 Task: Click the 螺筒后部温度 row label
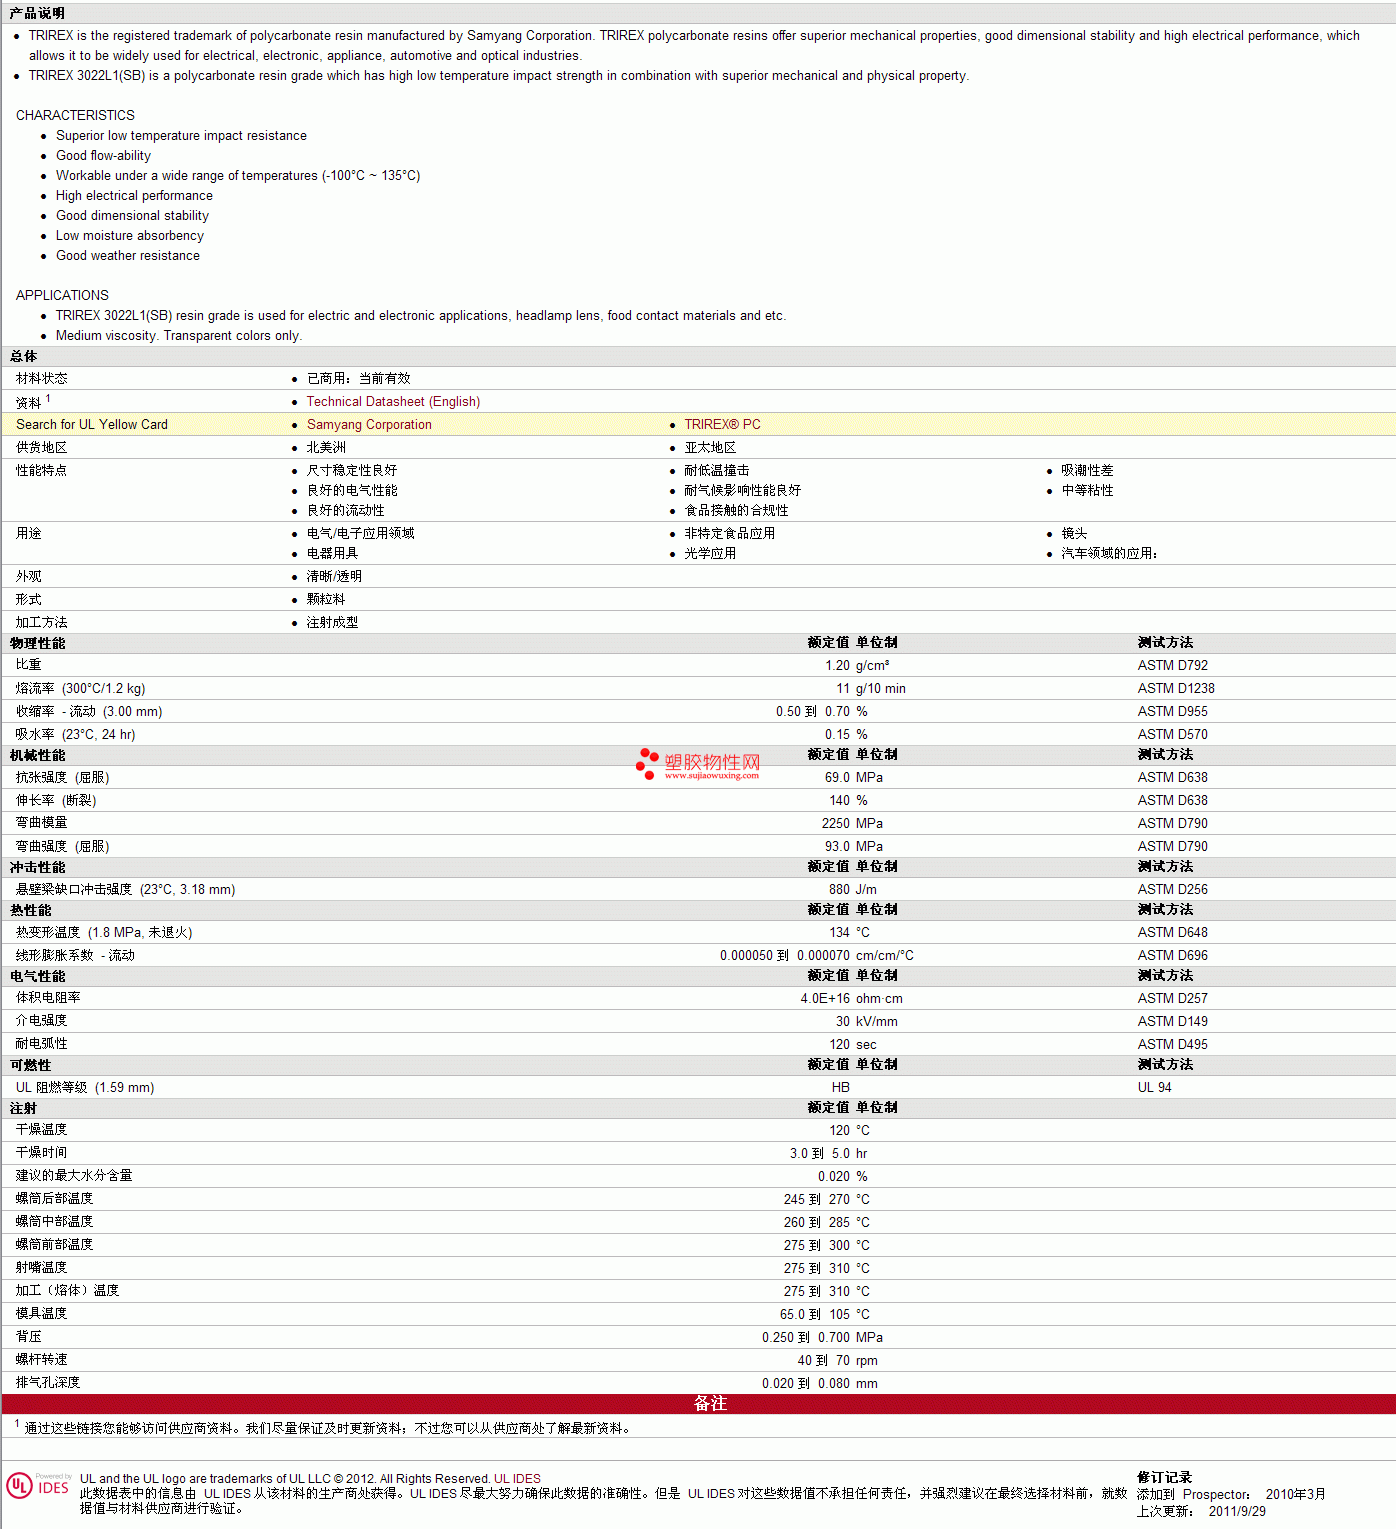point(54,1199)
